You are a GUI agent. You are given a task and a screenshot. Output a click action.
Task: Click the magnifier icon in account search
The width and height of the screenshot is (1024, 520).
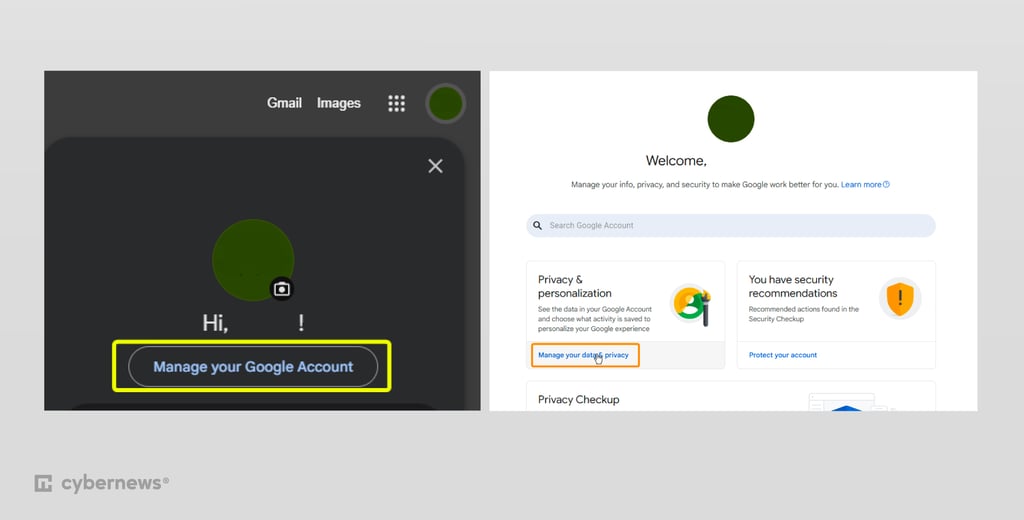click(537, 225)
